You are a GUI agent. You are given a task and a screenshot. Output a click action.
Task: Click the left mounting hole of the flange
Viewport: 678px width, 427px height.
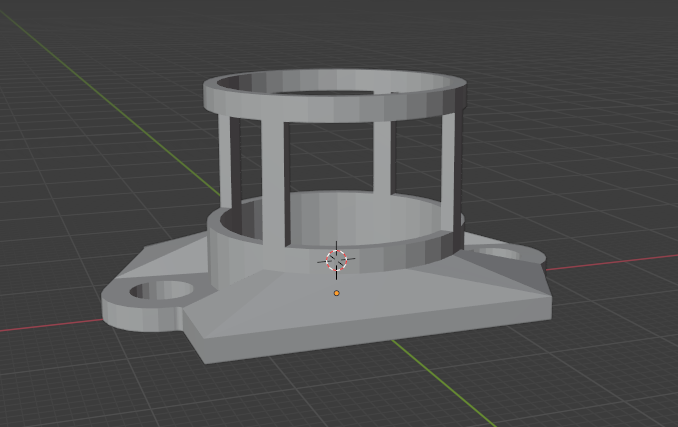pyautogui.click(x=161, y=290)
